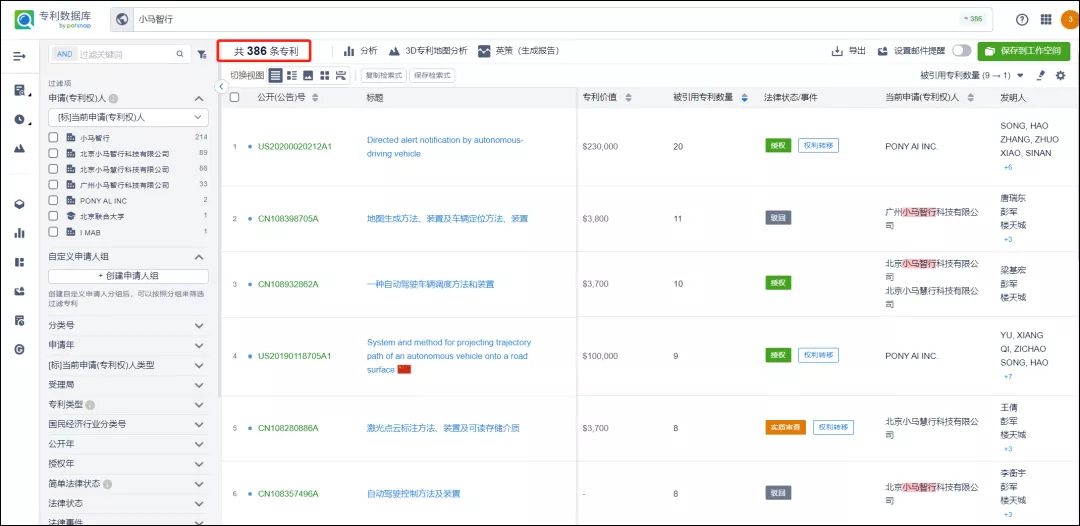The width and height of the screenshot is (1080, 526).
Task: Click the filter funnel icon beside keyword search
Action: point(202,54)
